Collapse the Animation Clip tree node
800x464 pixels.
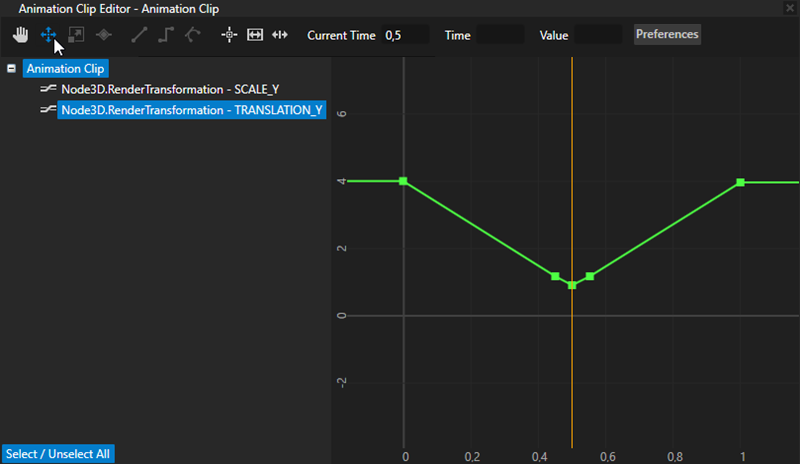(x=11, y=69)
